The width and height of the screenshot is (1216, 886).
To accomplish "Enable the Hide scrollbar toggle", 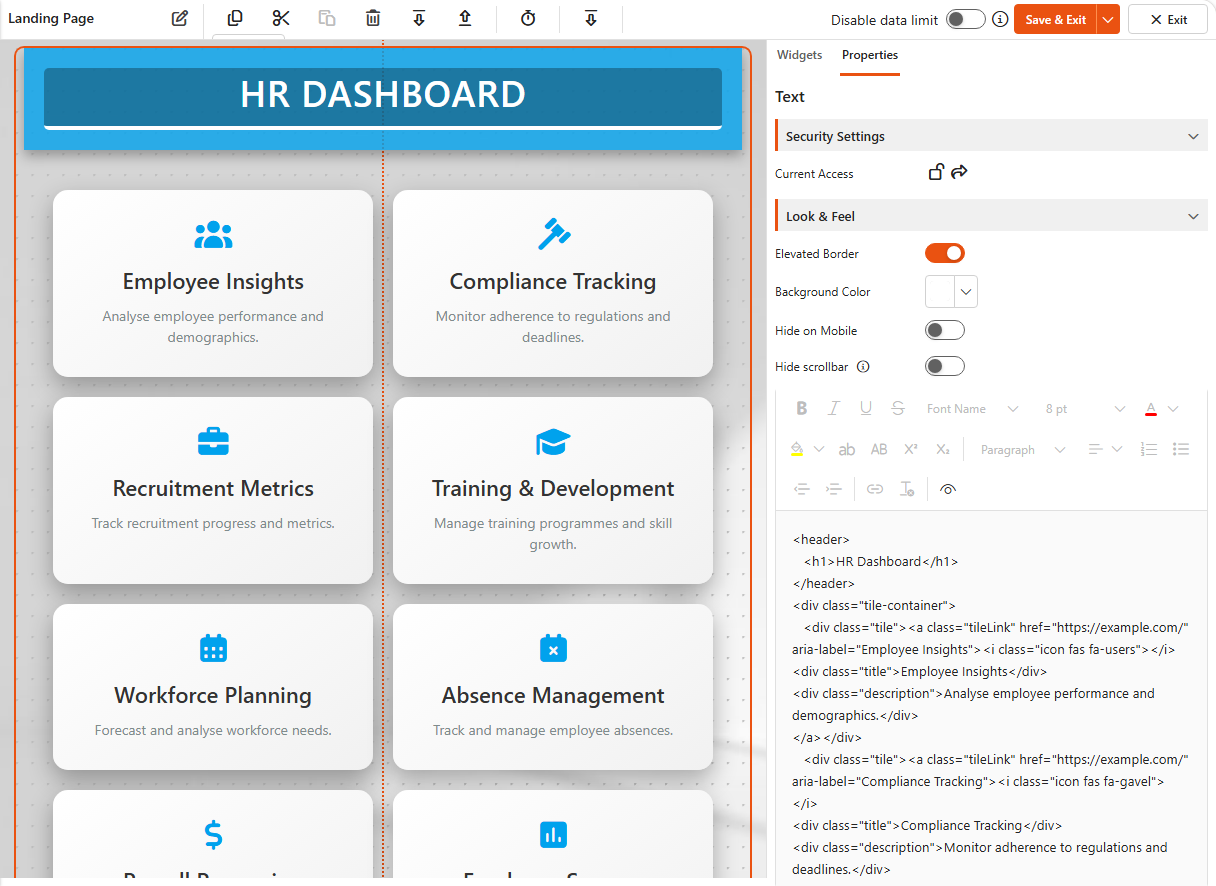I will (x=945, y=366).
